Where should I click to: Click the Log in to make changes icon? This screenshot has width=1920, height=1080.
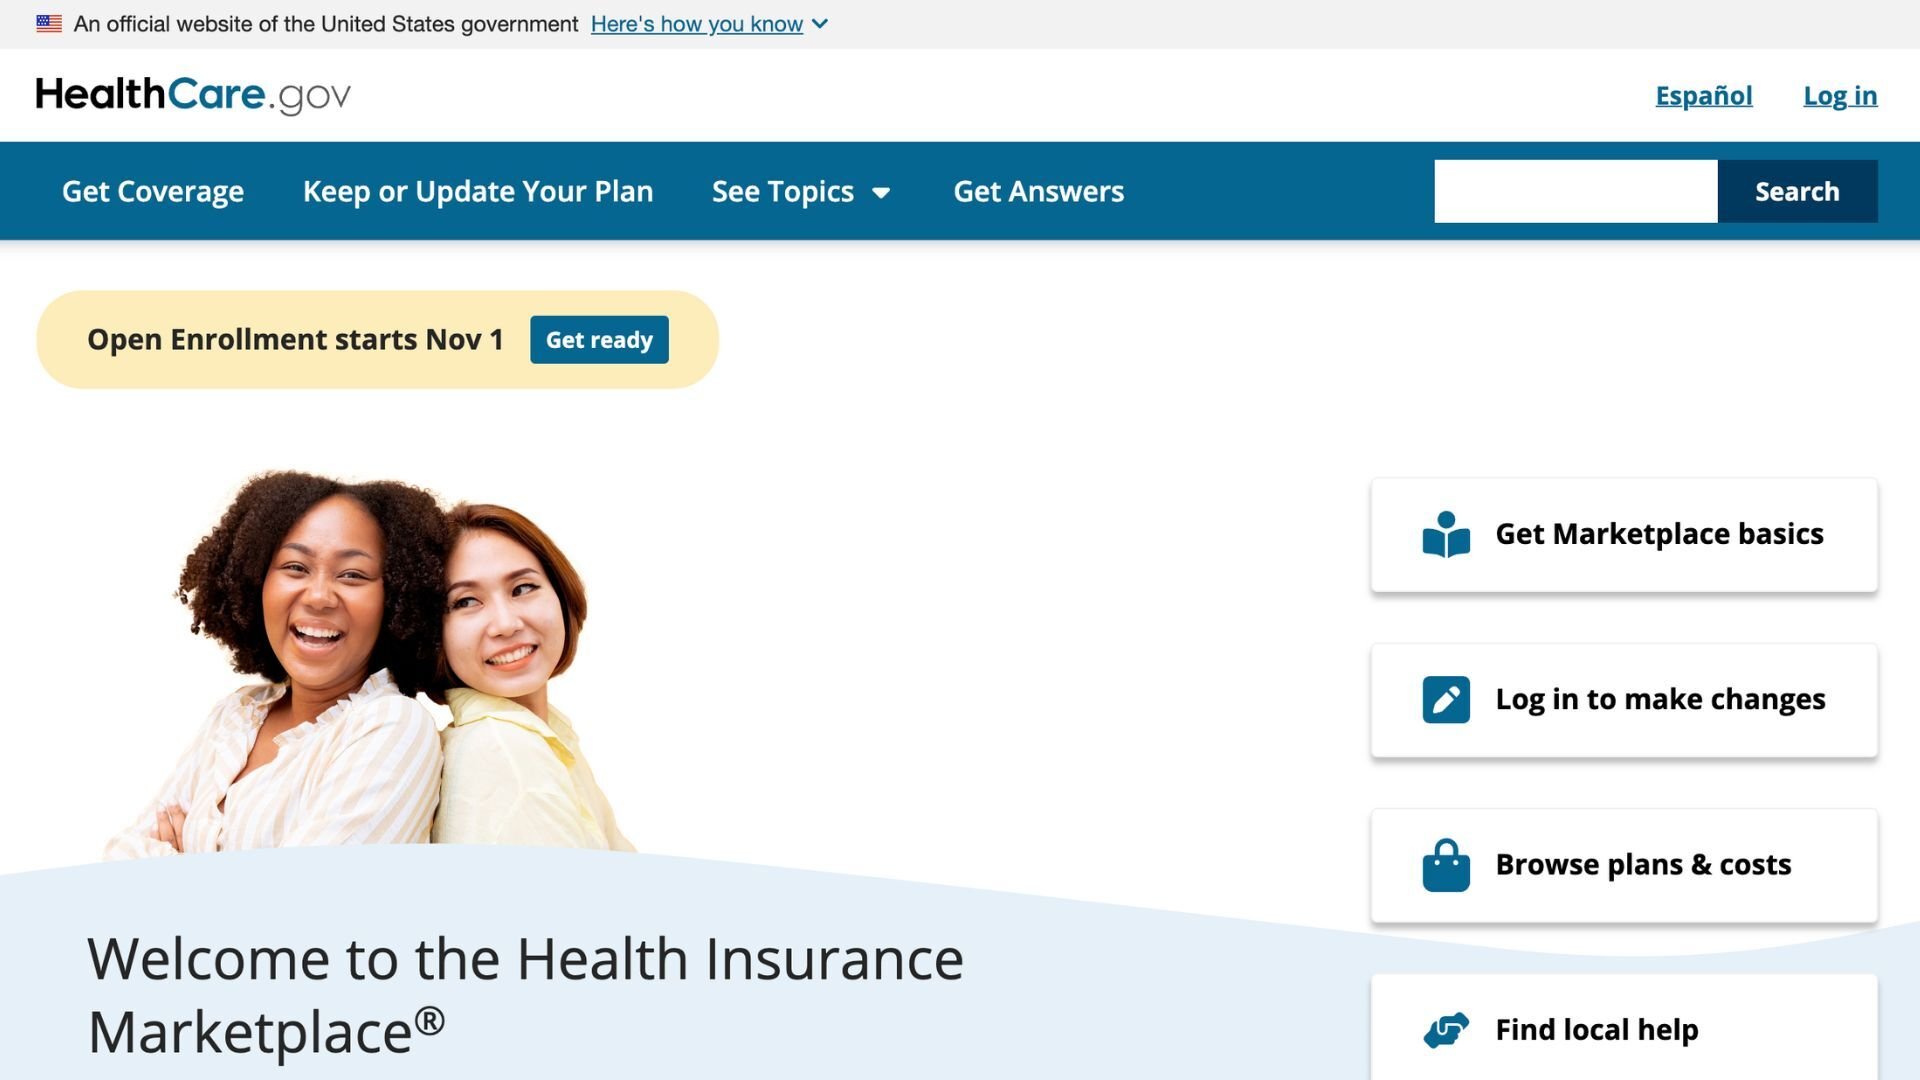pos(1445,699)
